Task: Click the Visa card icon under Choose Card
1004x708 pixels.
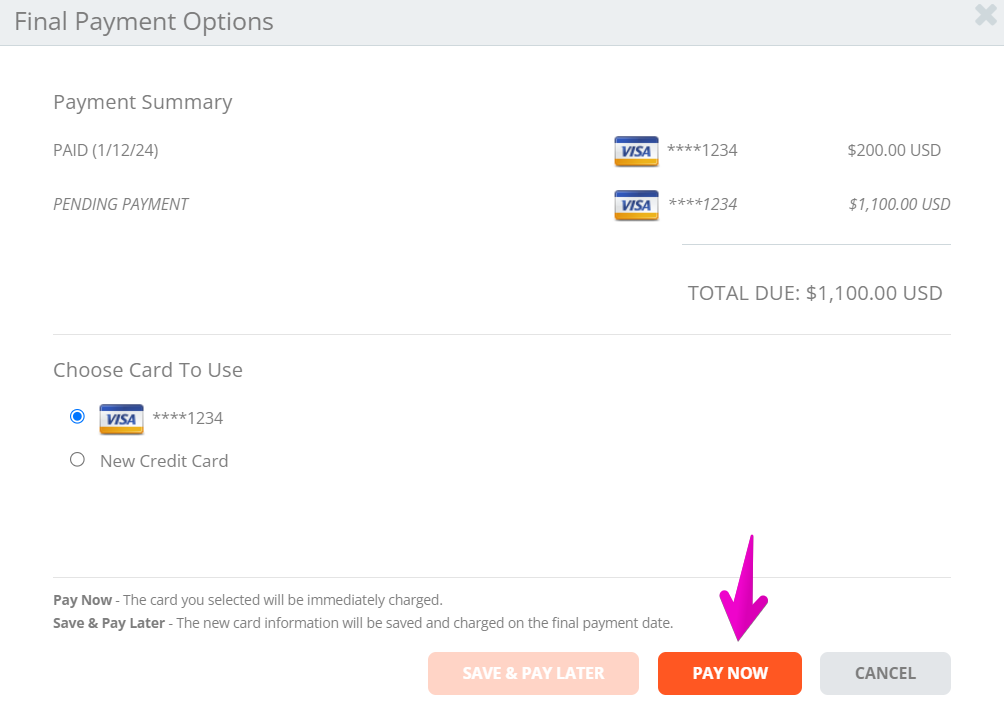Action: [x=121, y=419]
